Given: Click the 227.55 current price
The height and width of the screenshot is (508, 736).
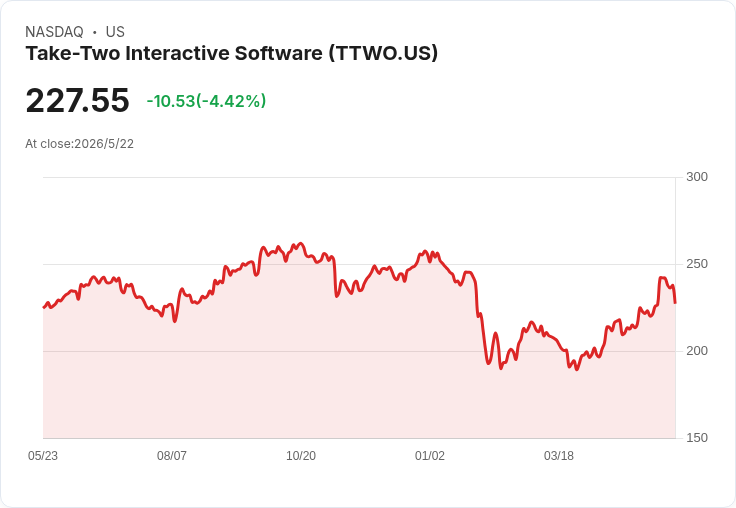Looking at the screenshot, I should coord(77,100).
